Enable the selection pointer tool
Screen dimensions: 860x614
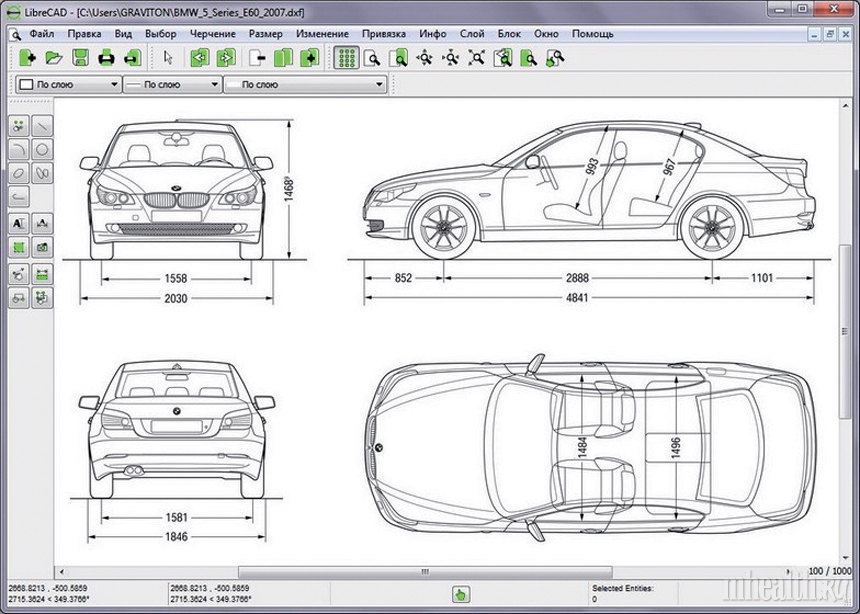[168, 58]
